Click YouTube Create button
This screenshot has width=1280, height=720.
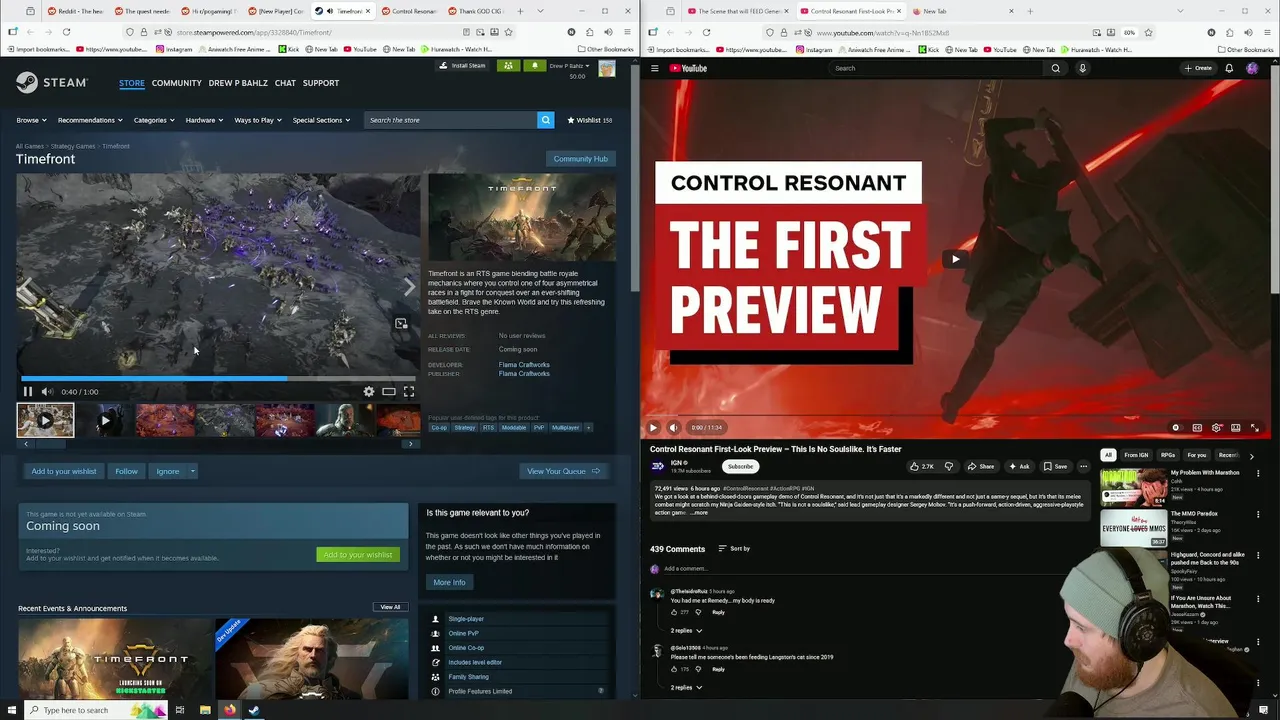pos(1198,68)
